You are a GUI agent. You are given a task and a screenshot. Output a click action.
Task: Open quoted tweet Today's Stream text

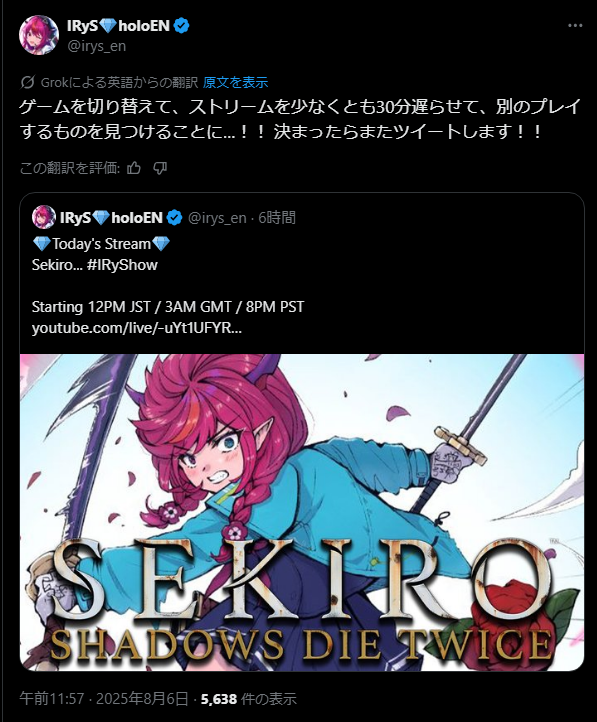pyautogui.click(x=101, y=244)
